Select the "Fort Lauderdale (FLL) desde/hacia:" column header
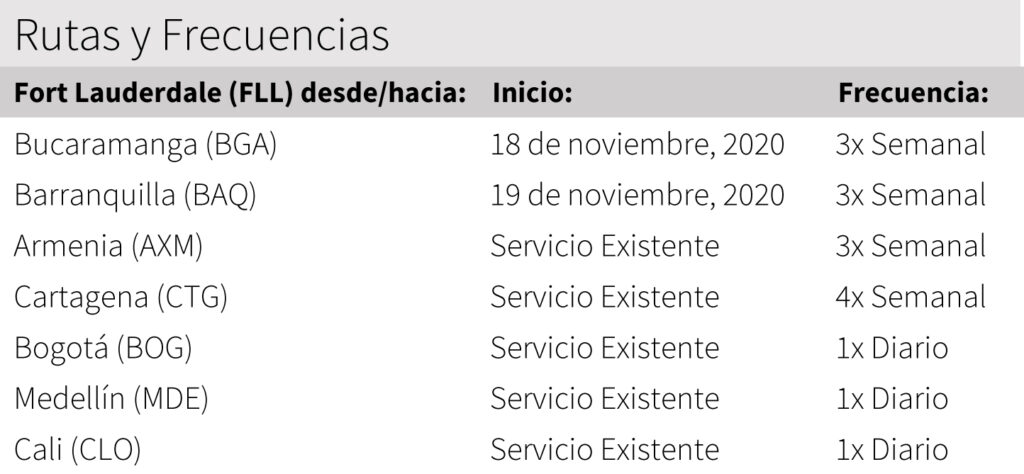Screen dimensions: 1024x474 click(241, 93)
